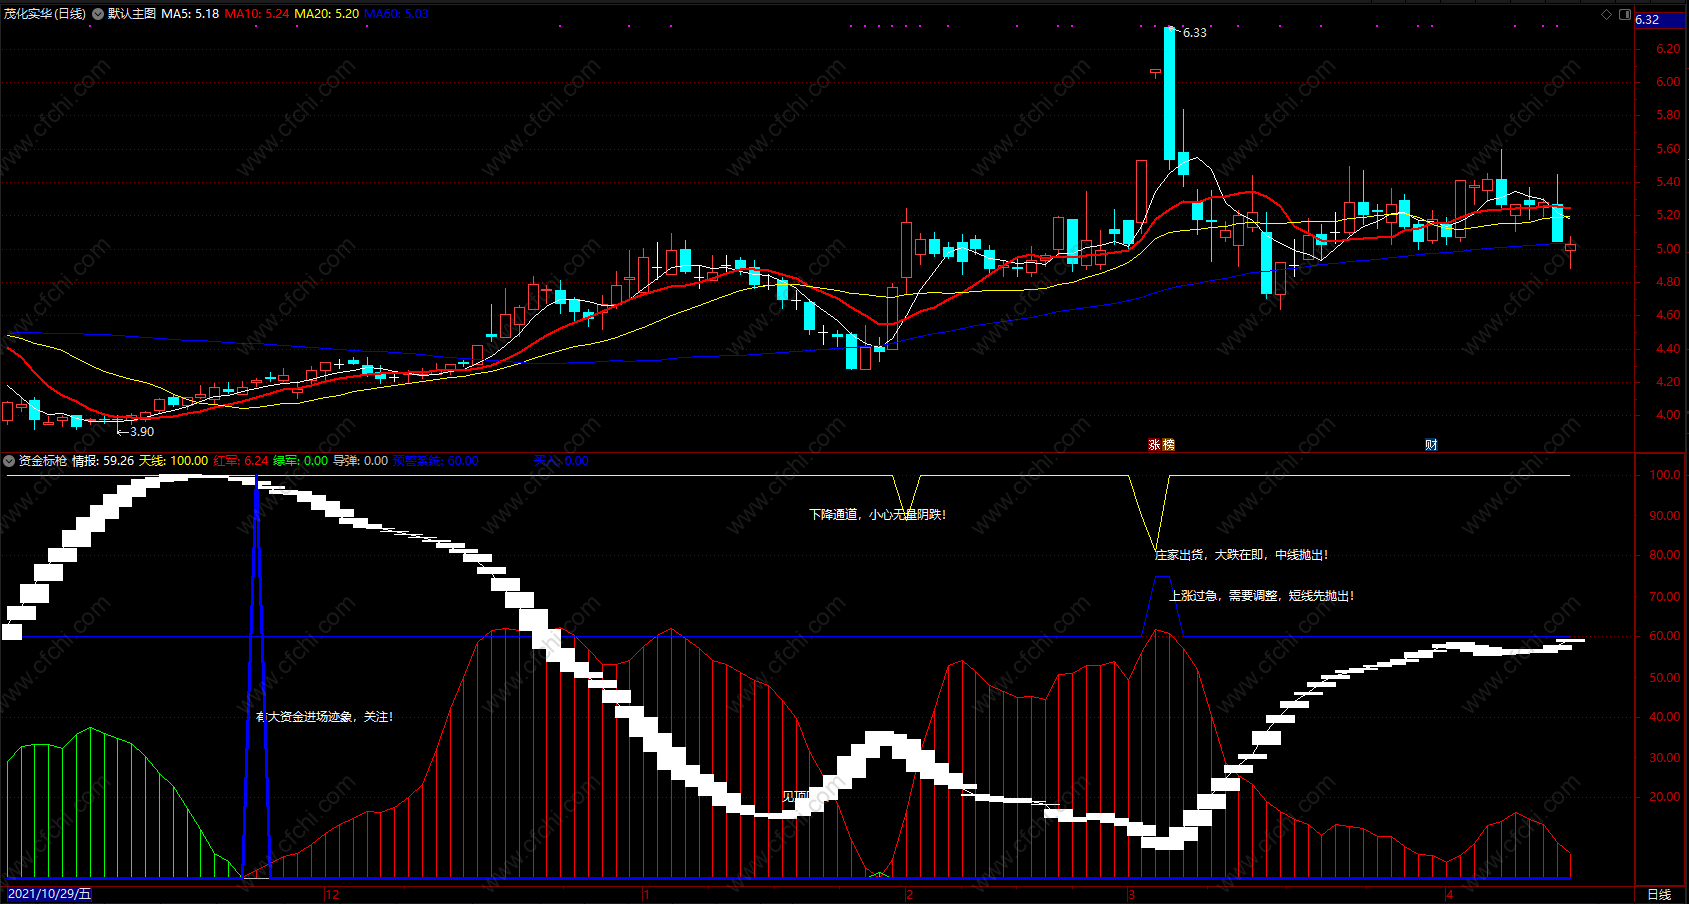Click the 庄家出货，大跌在即，中线抛出! warning text
This screenshot has width=1689, height=904.
(1242, 555)
